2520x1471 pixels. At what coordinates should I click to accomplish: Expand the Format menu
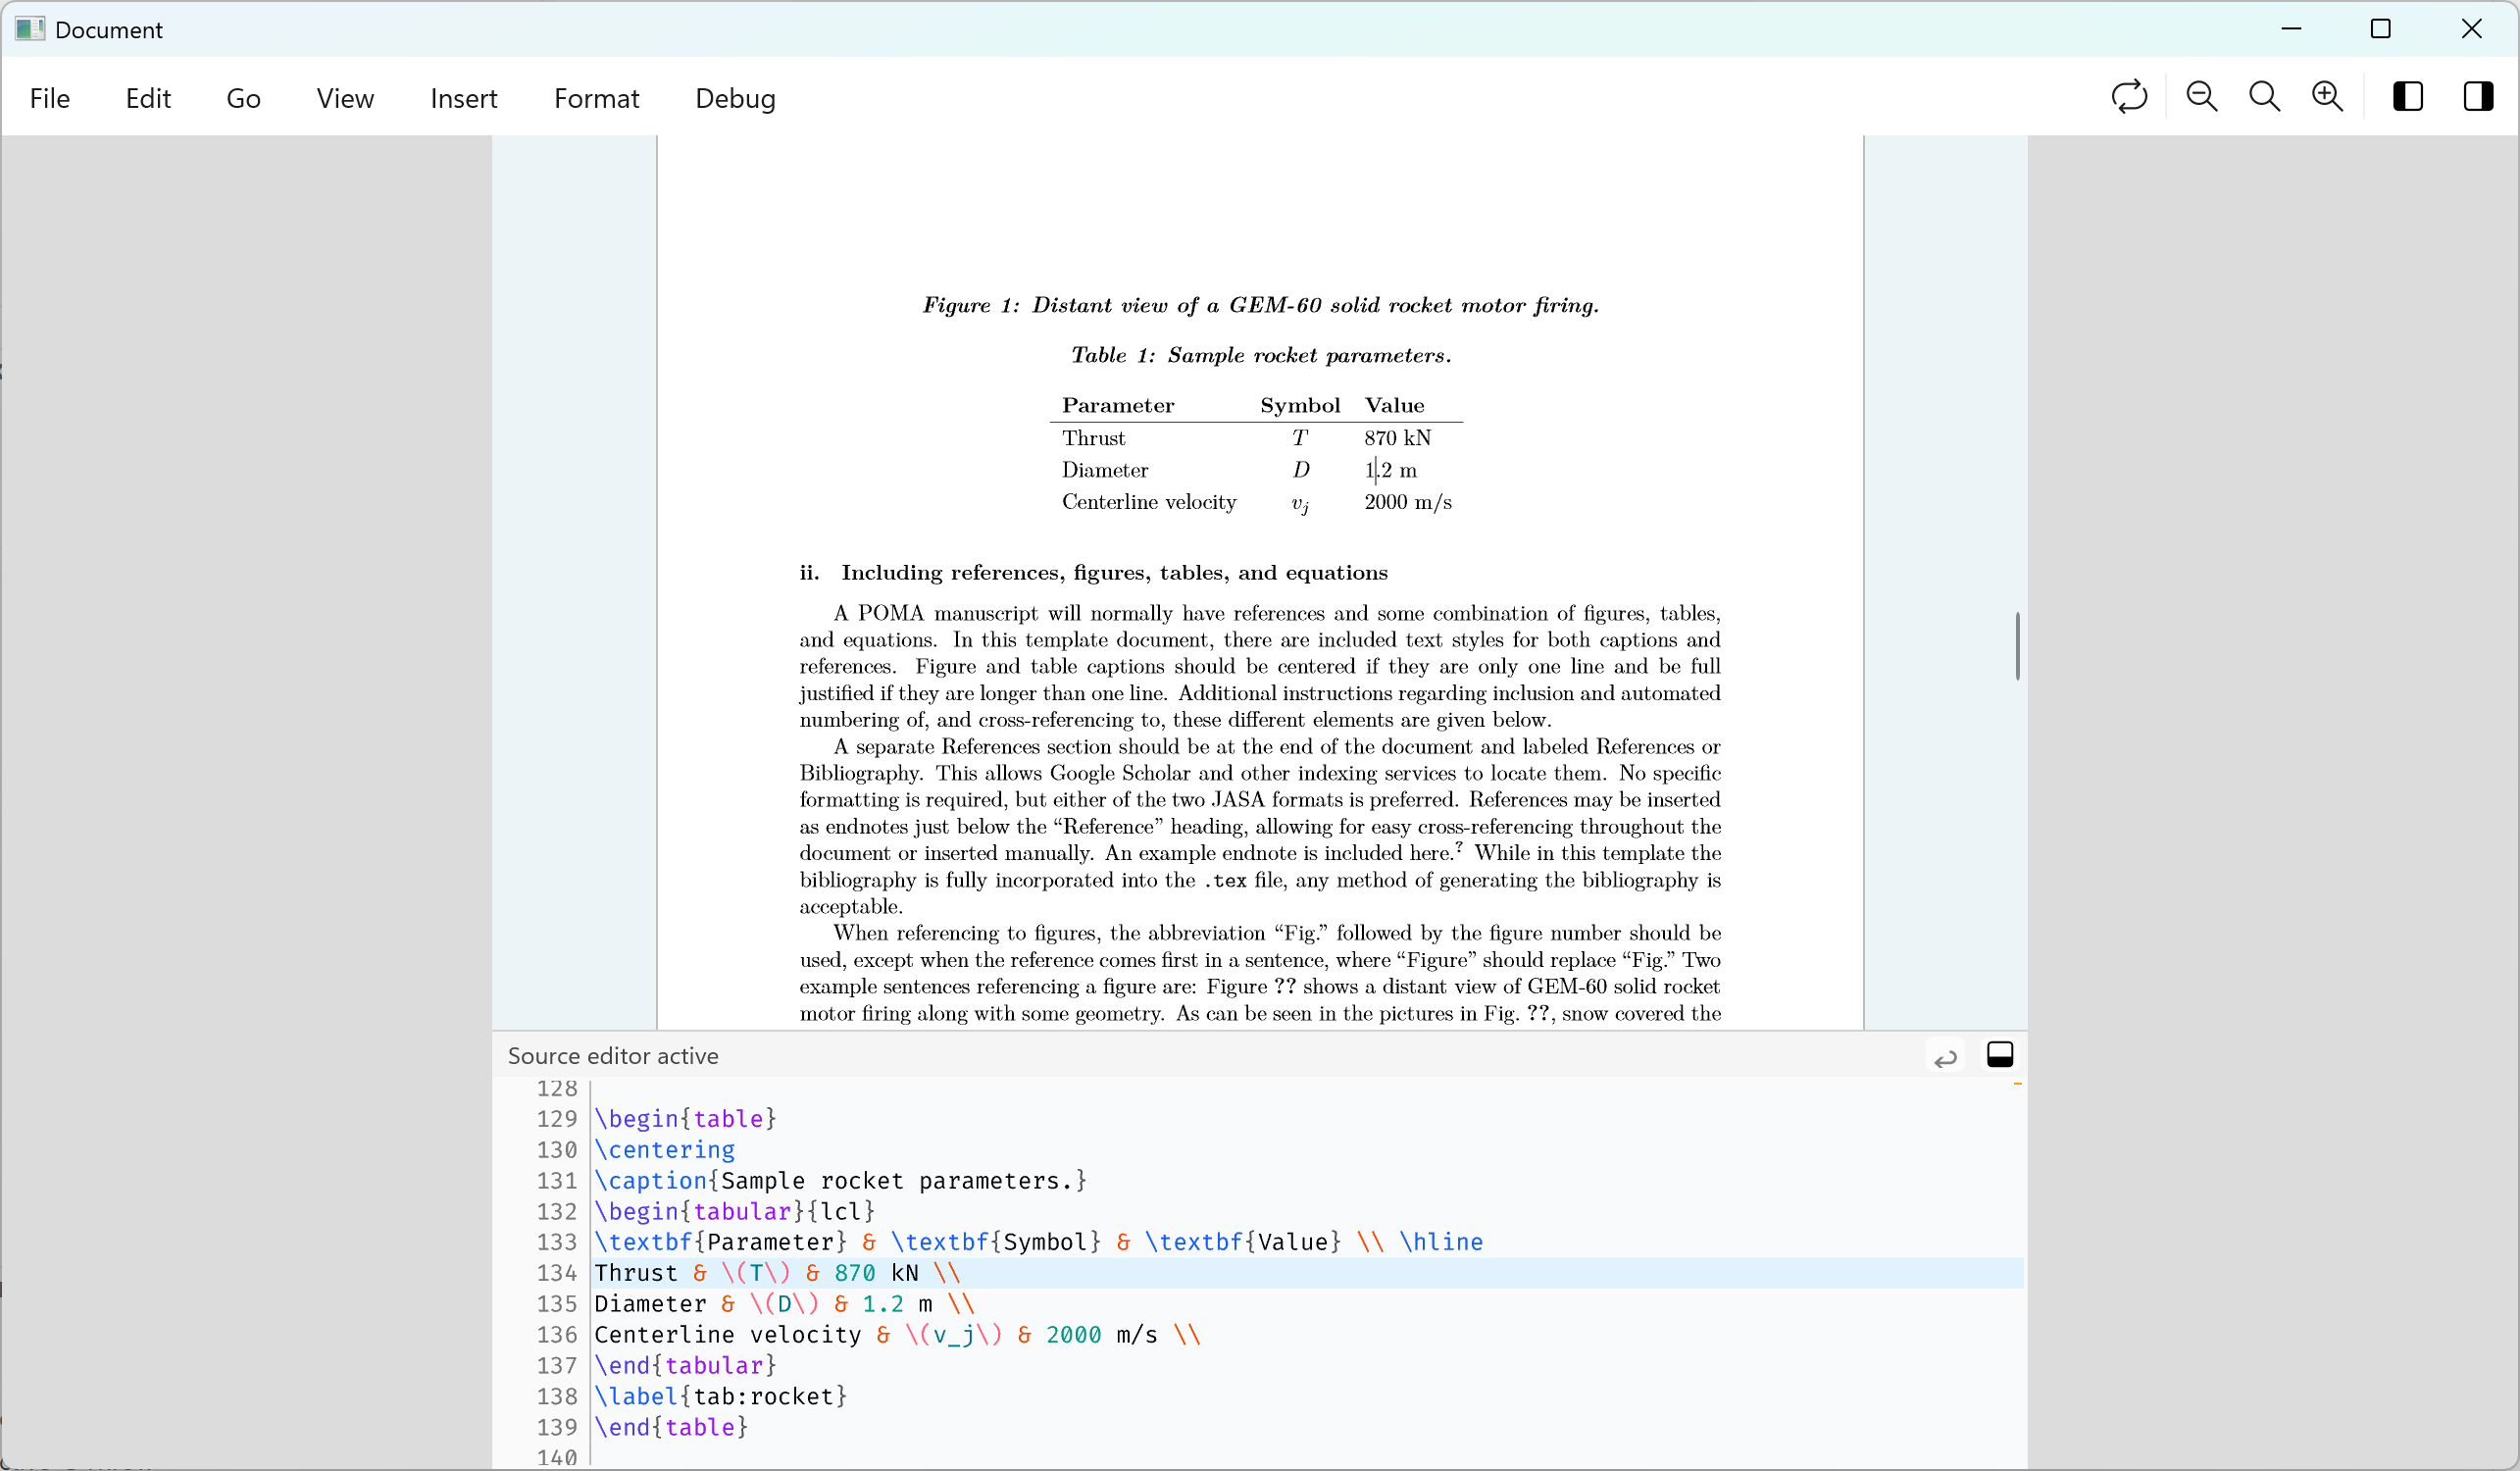coord(596,98)
